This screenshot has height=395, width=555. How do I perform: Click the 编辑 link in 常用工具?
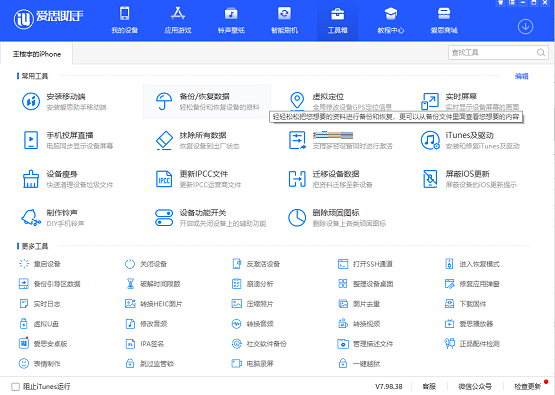pyautogui.click(x=521, y=76)
